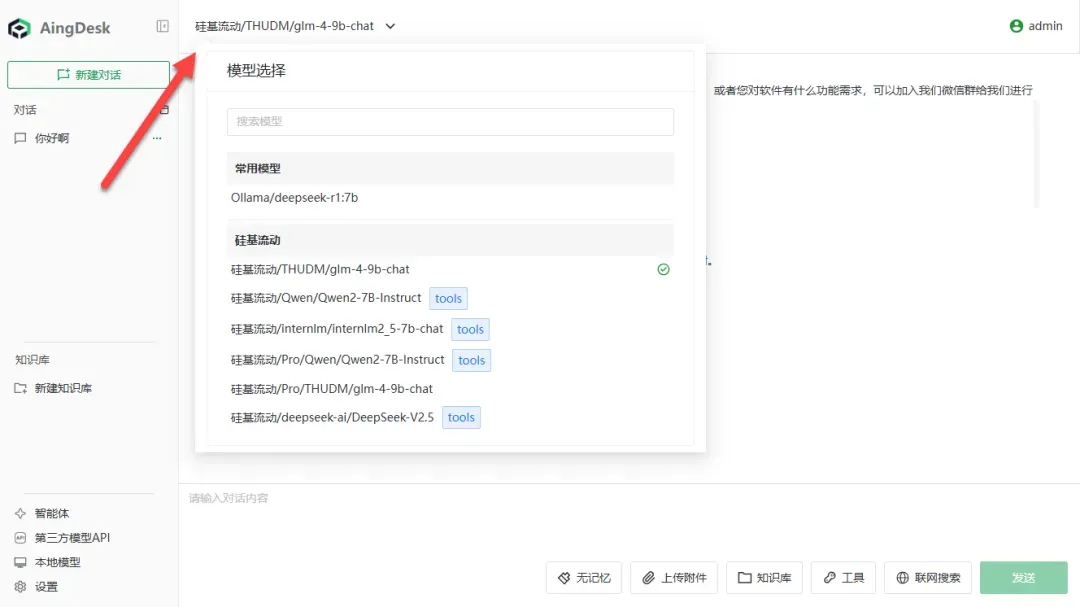Screen dimensions: 1080x607
Task: Click the folder icon next to 新建知识库
Action: tap(20, 388)
